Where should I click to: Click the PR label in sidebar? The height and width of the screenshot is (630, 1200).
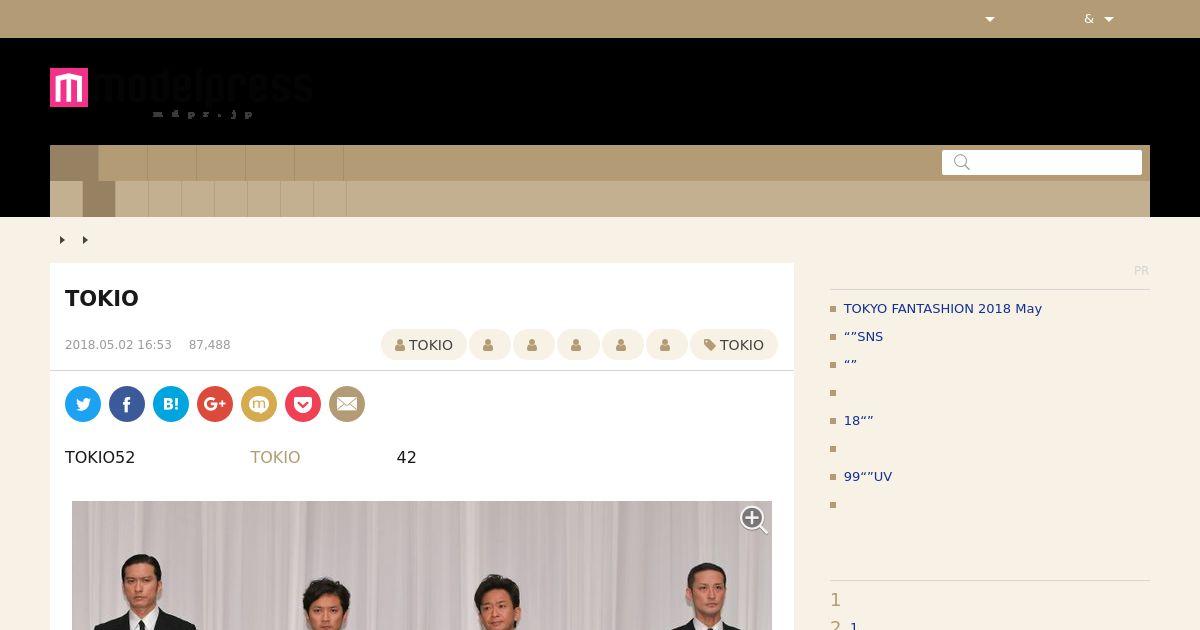coord(1141,271)
